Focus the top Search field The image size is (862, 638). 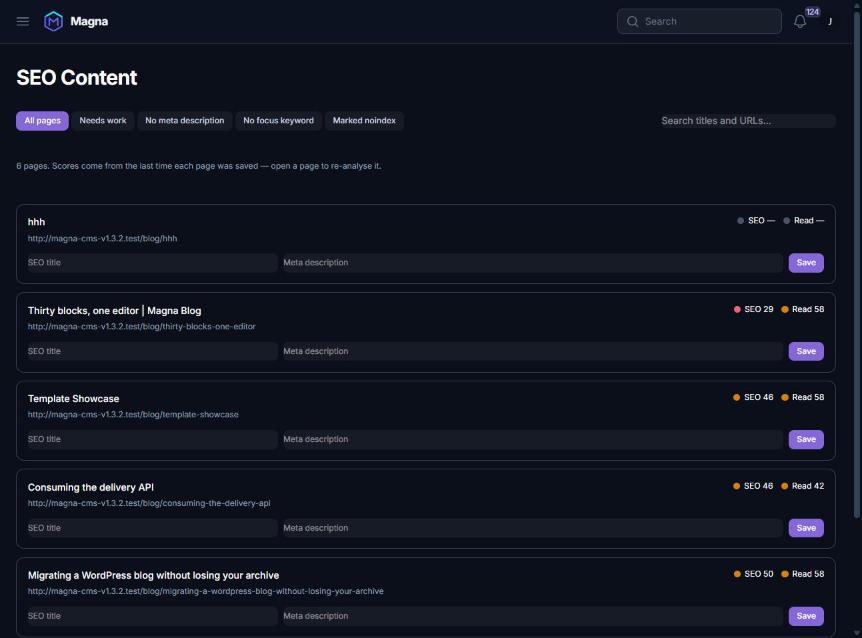pos(699,21)
